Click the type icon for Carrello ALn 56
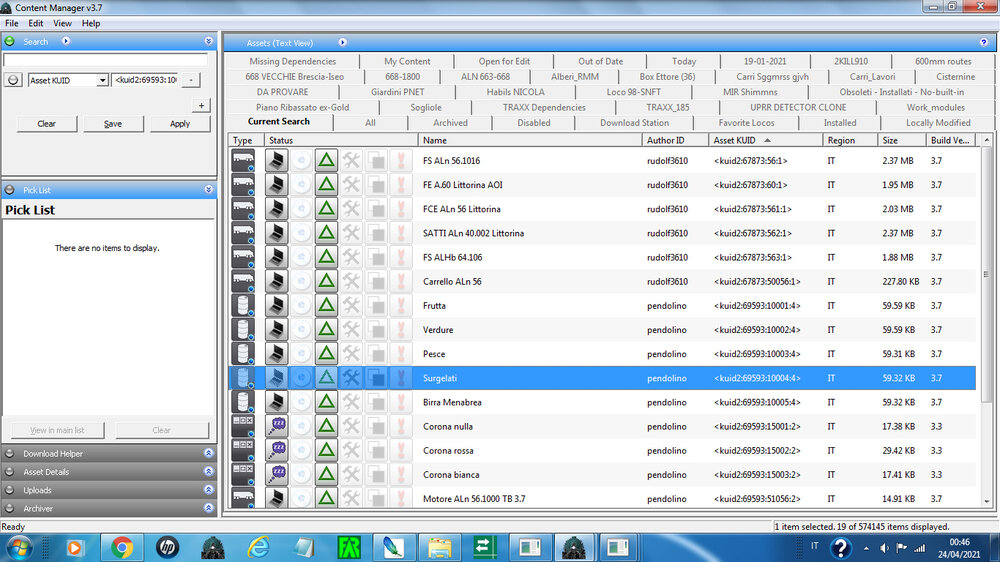The image size is (1000, 562). pos(243,281)
